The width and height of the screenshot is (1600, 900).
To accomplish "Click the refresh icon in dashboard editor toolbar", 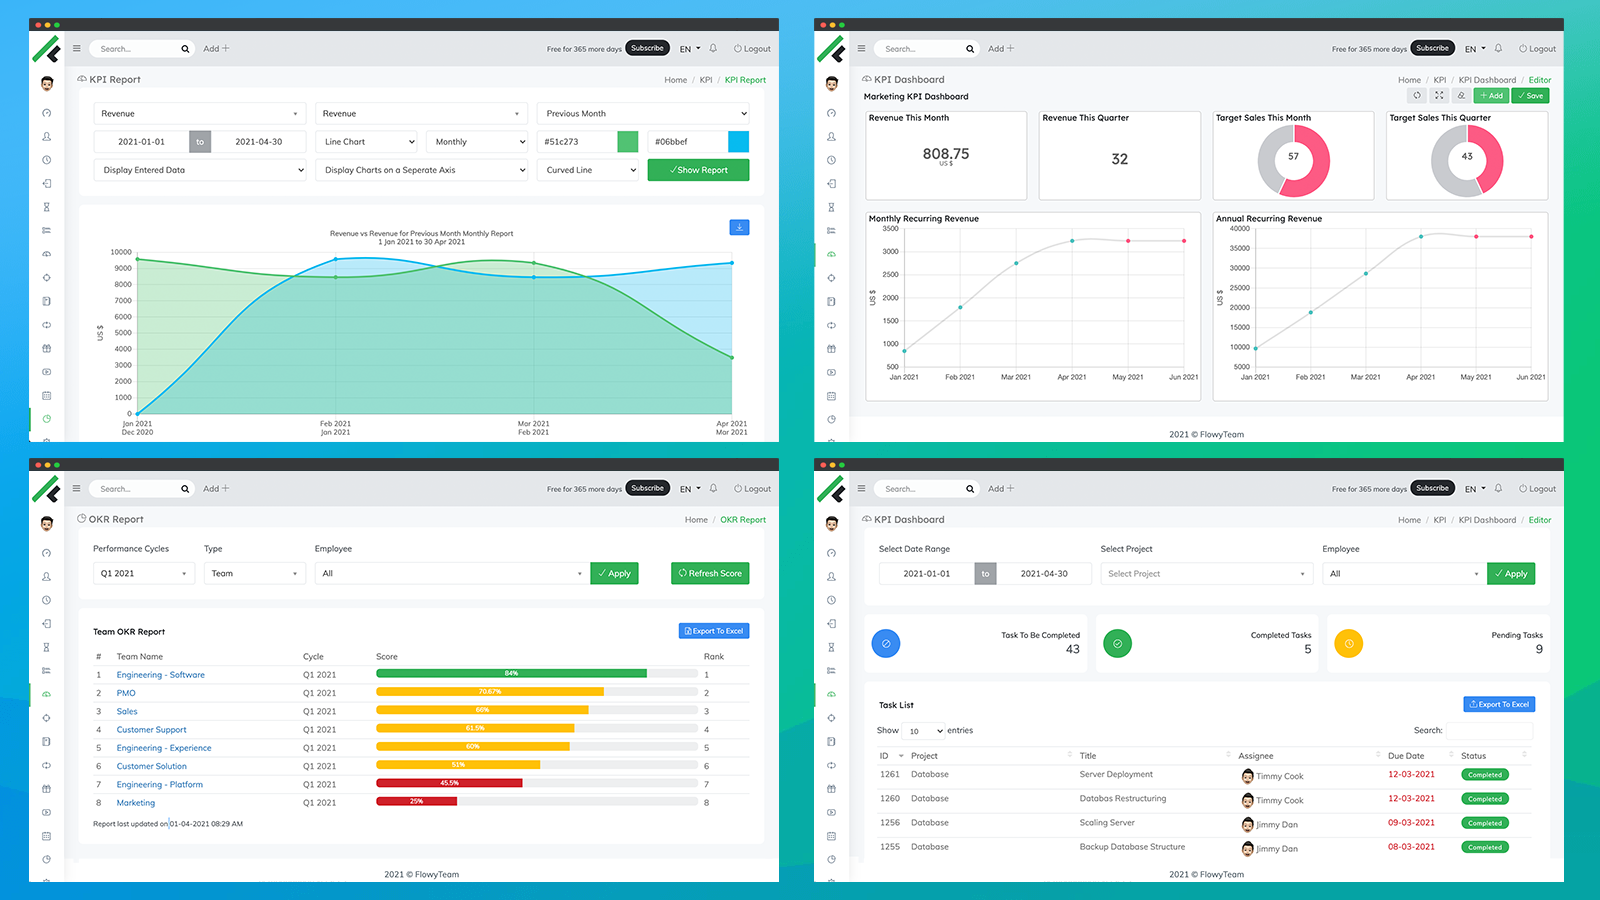I will 1416,96.
